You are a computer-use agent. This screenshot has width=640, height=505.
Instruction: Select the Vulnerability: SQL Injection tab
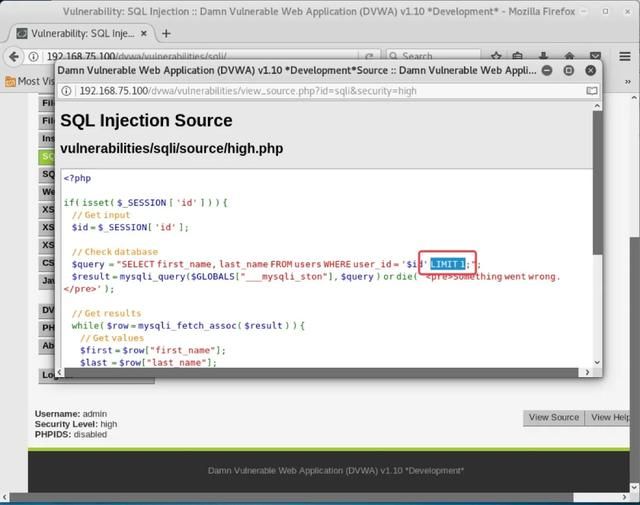[80, 33]
